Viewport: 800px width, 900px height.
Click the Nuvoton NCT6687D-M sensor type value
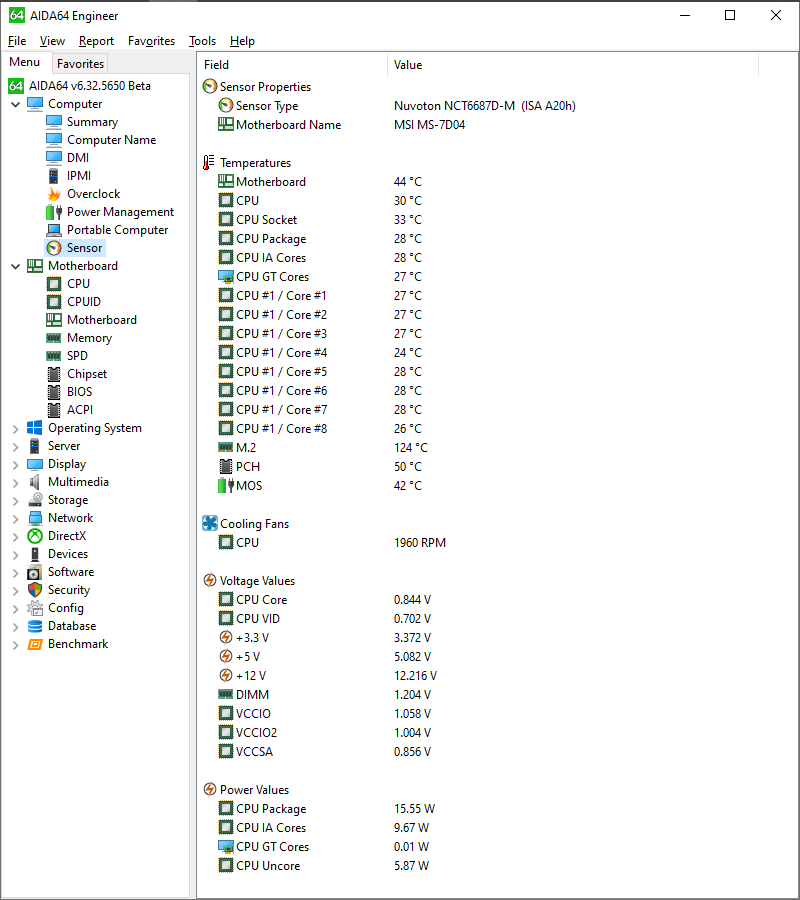(x=485, y=106)
